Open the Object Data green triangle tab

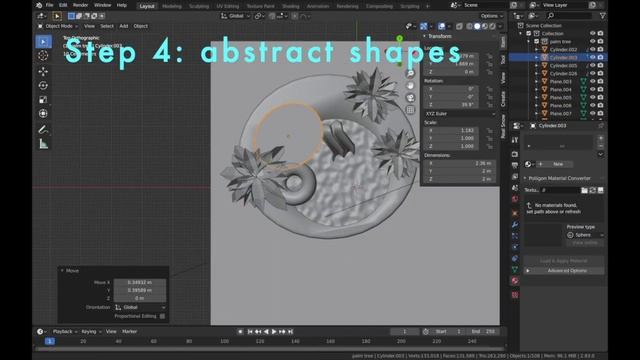(515, 269)
